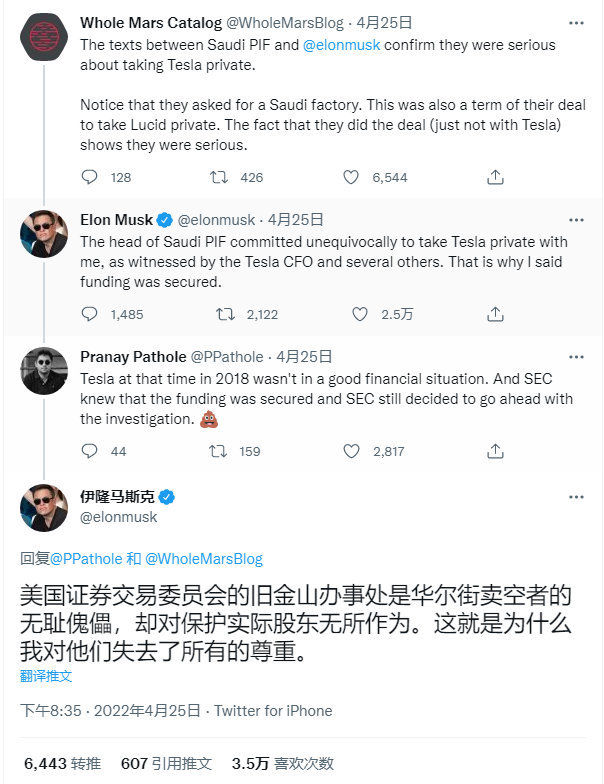View the 607 引用推文 quote tweets
This screenshot has height=784, width=604.
[x=166, y=763]
